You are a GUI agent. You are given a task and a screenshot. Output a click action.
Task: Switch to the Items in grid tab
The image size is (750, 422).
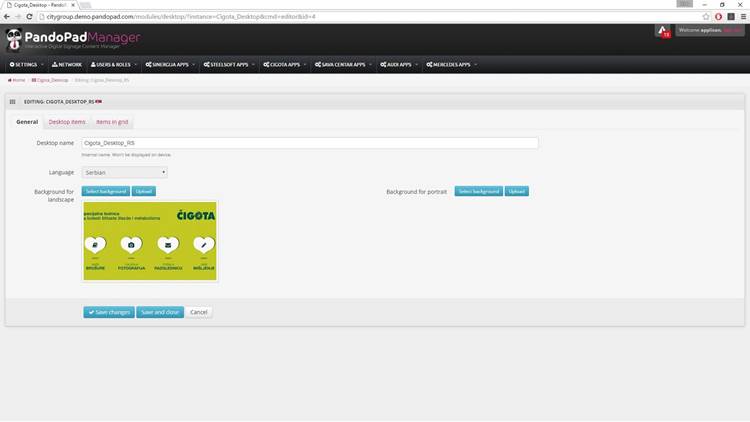(112, 122)
